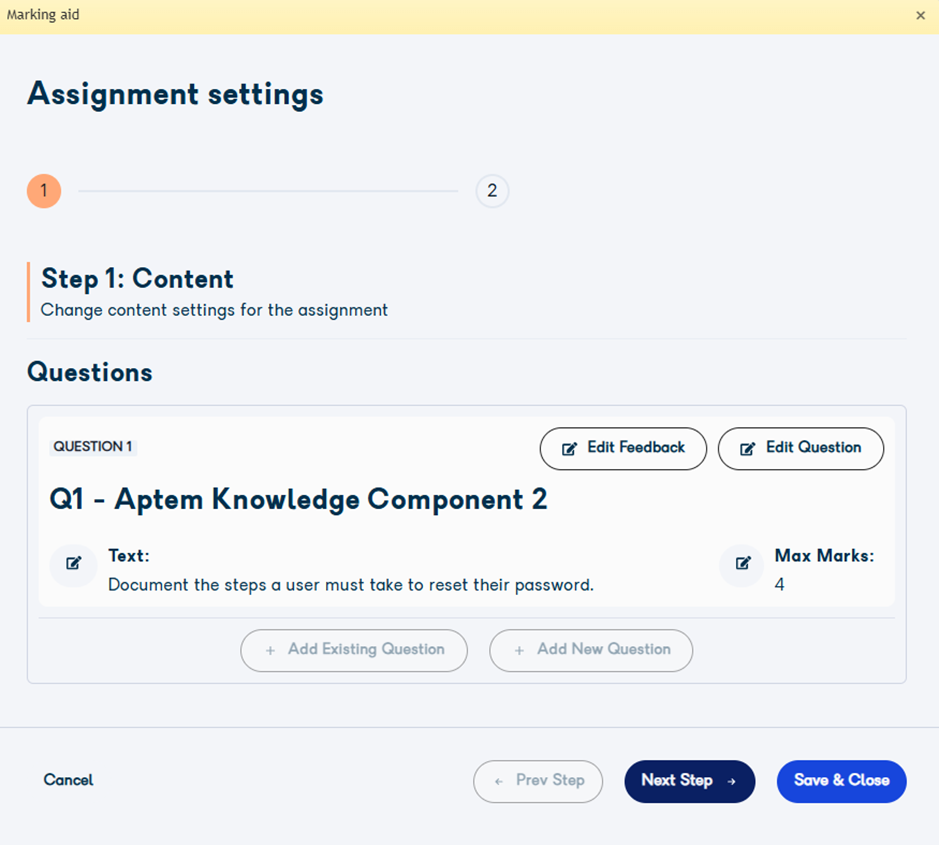Click the plus icon on Add Existing Question
The width and height of the screenshot is (939, 845).
pyautogui.click(x=270, y=650)
